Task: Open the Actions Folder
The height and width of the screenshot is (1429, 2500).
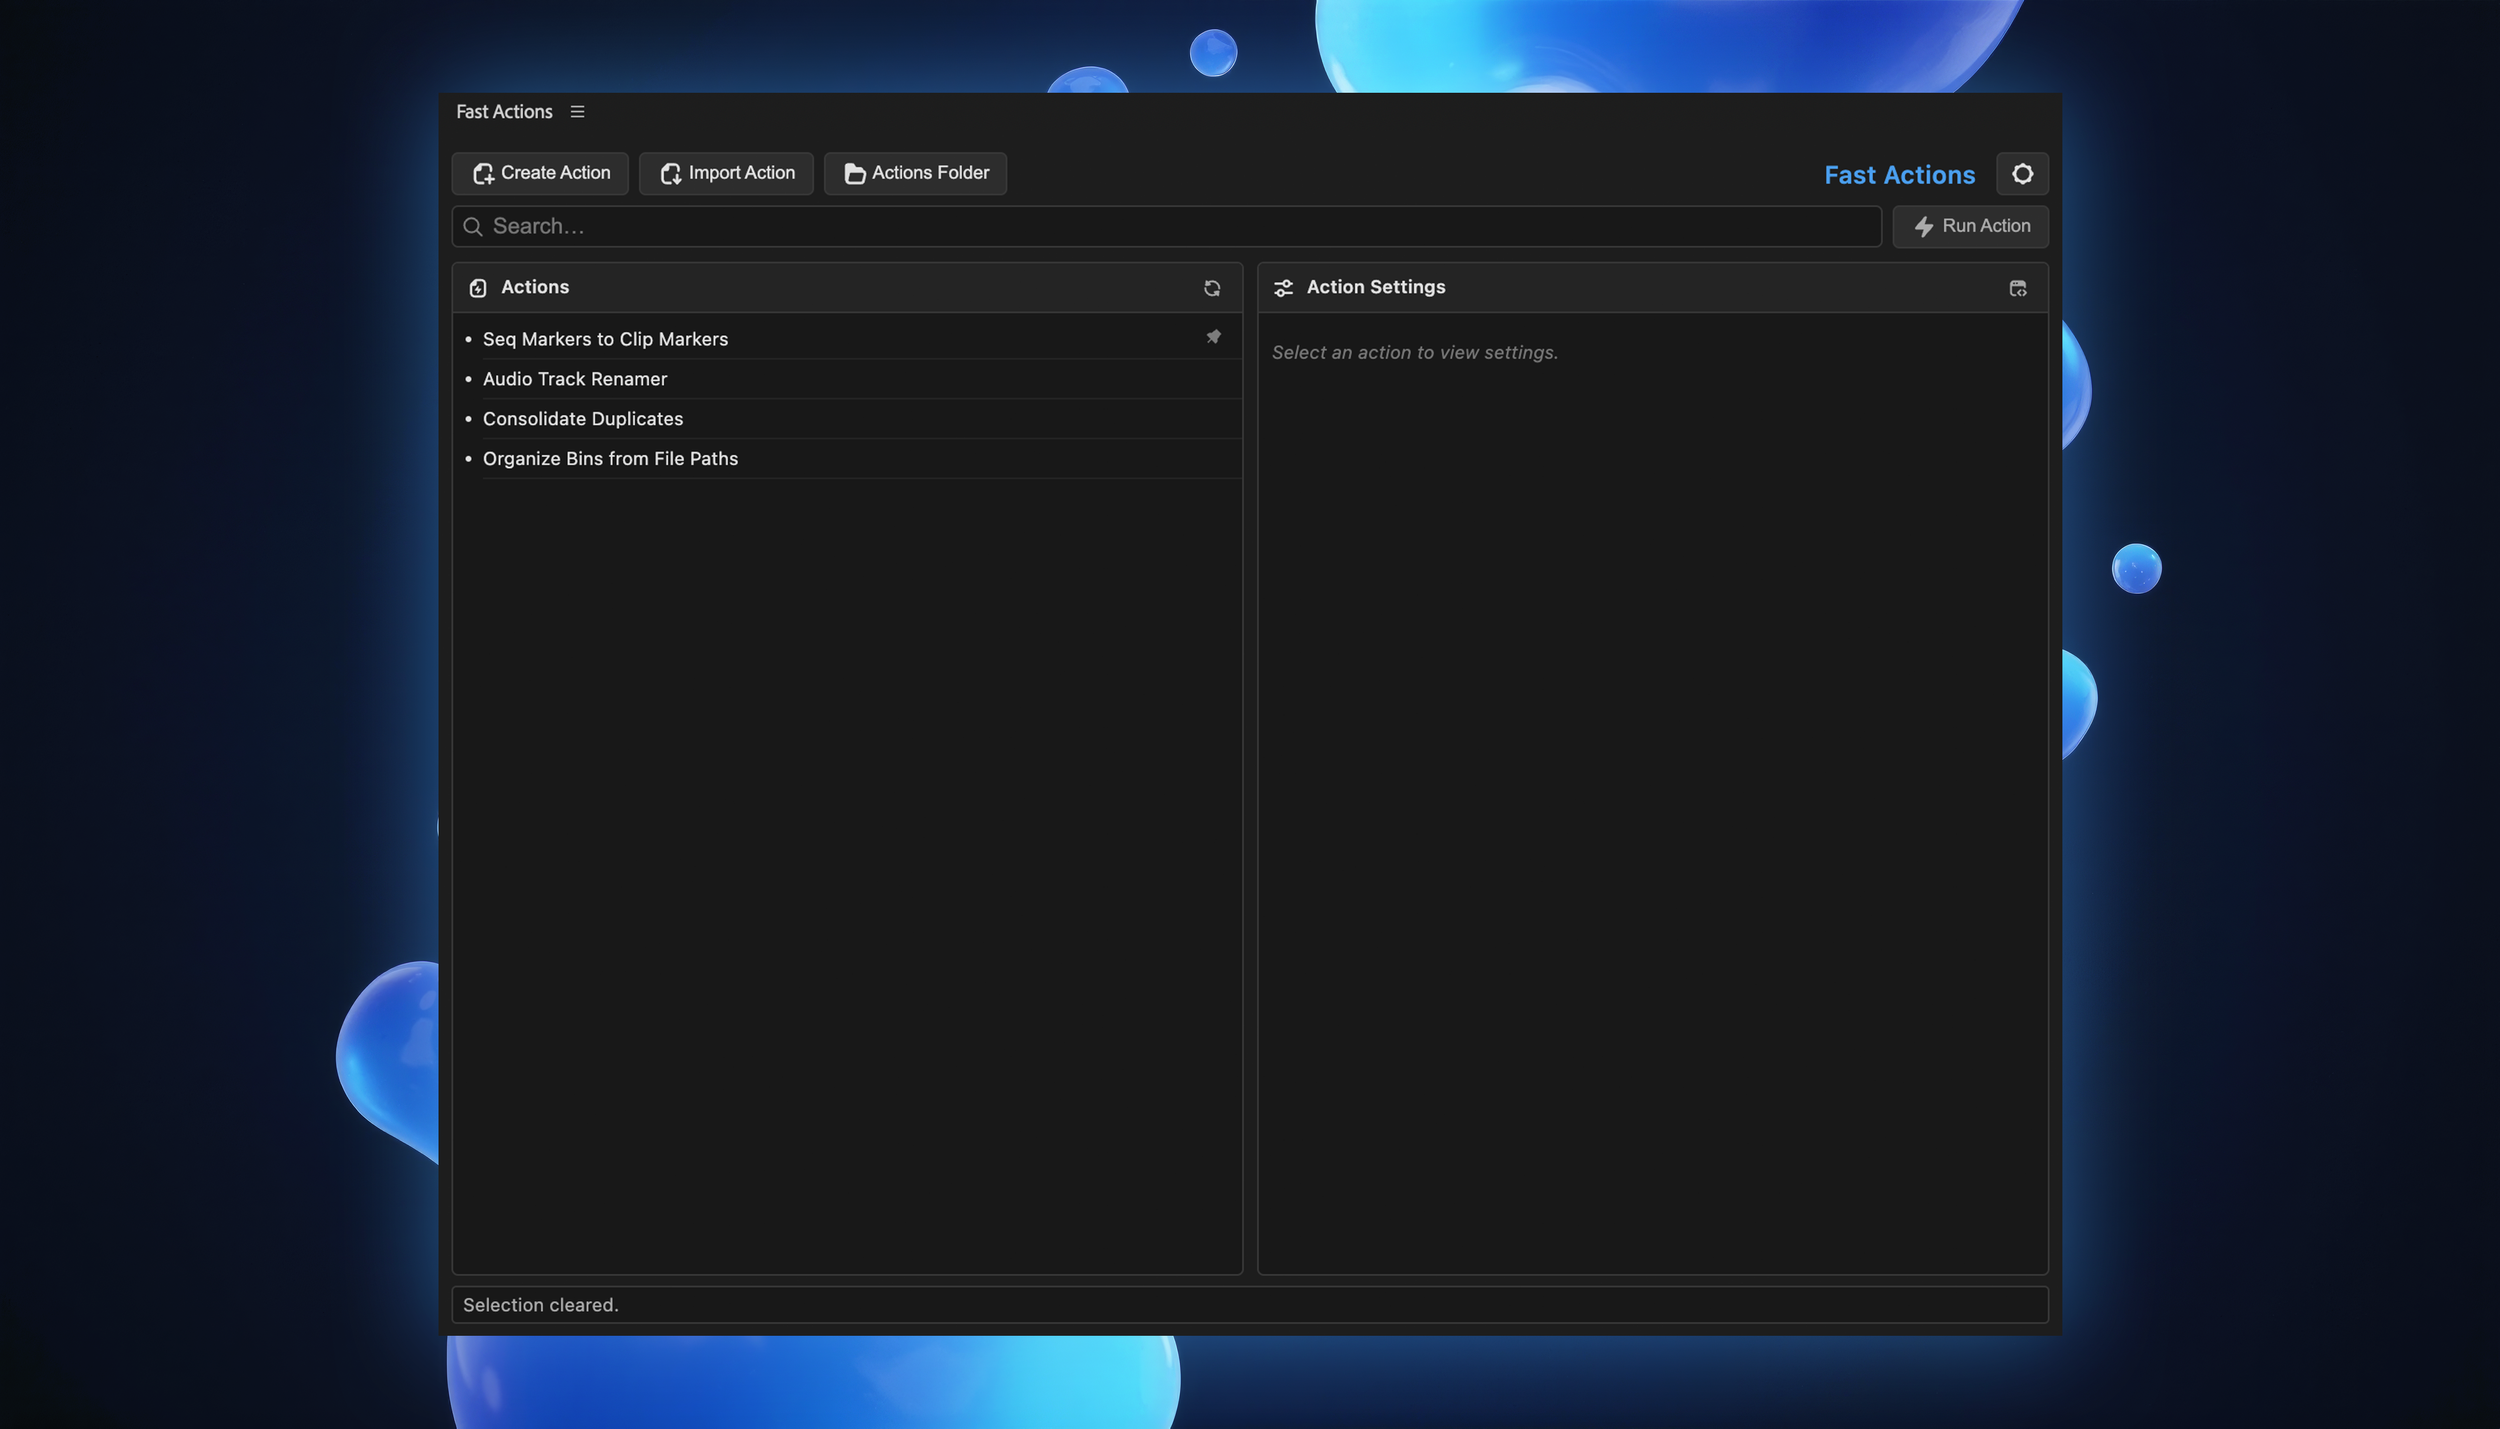Action: (915, 173)
